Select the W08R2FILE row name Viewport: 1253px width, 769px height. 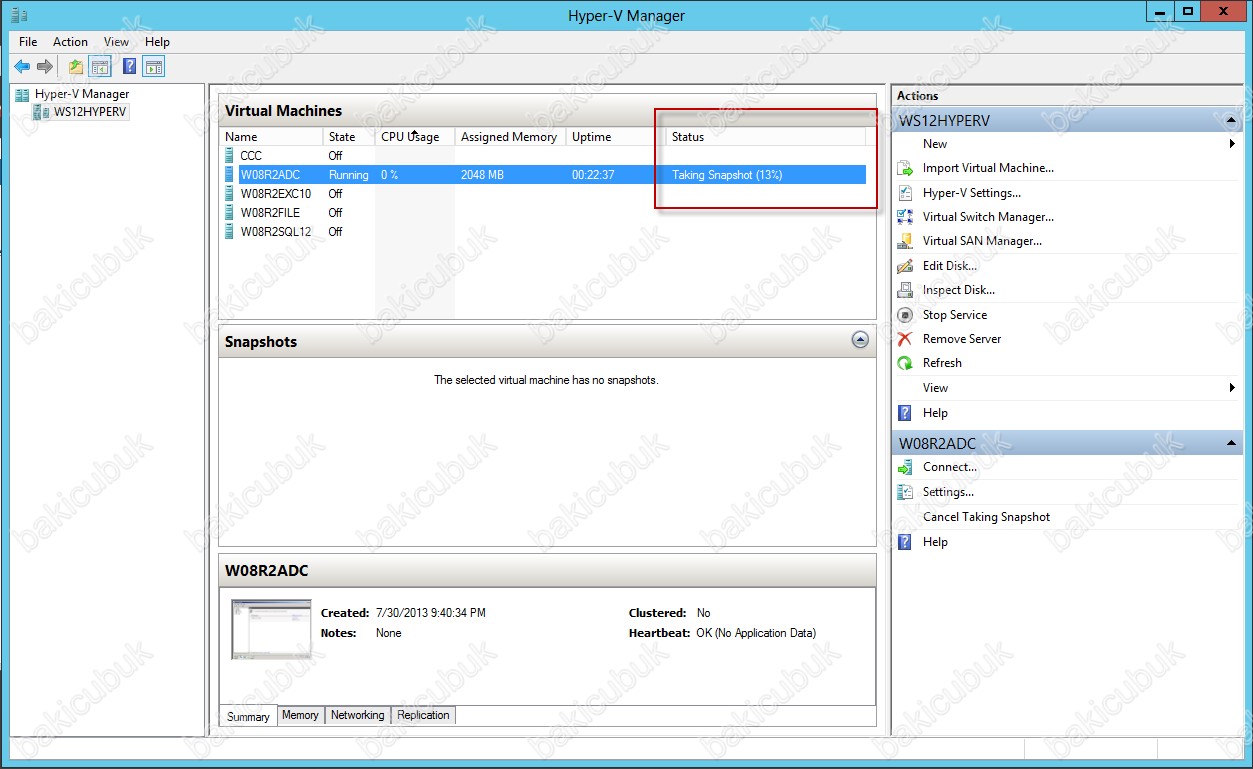[x=270, y=212]
